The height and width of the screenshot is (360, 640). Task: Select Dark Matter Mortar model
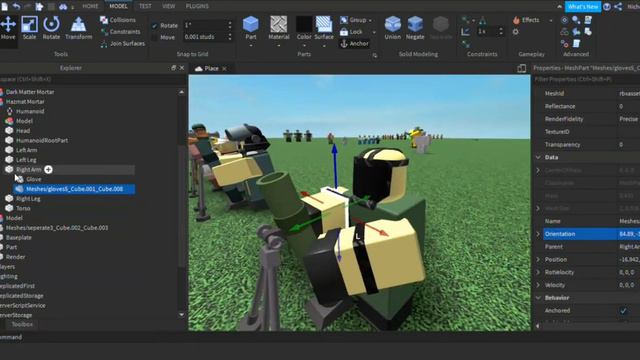[x=30, y=92]
